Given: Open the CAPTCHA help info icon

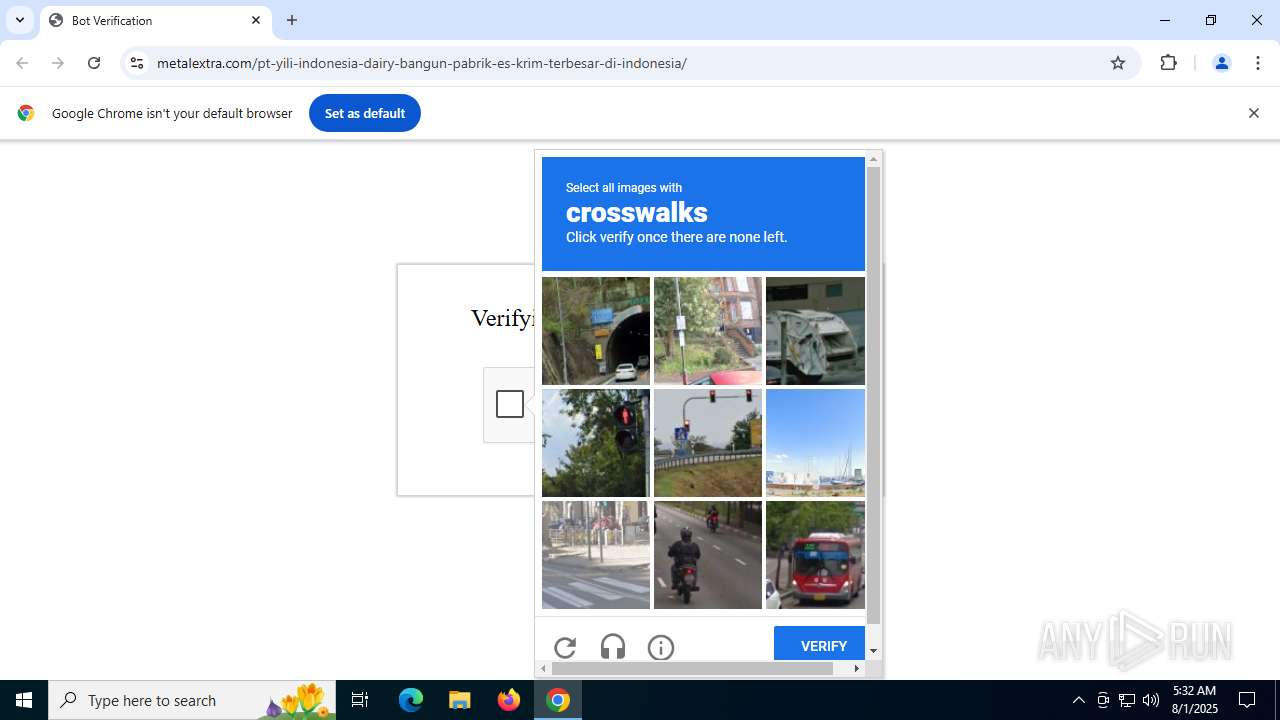Looking at the screenshot, I should 661,647.
